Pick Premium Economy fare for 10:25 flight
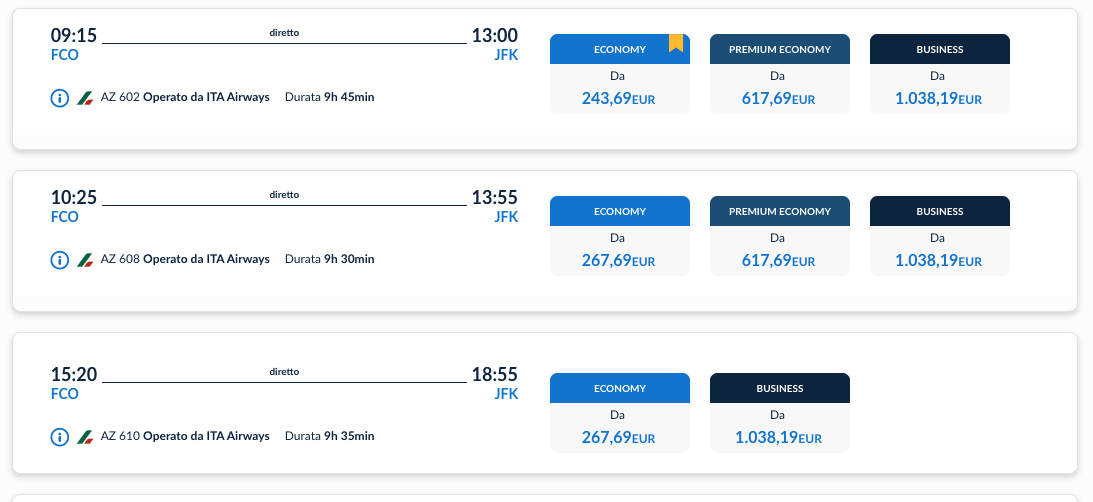The width and height of the screenshot is (1093, 502). [780, 236]
